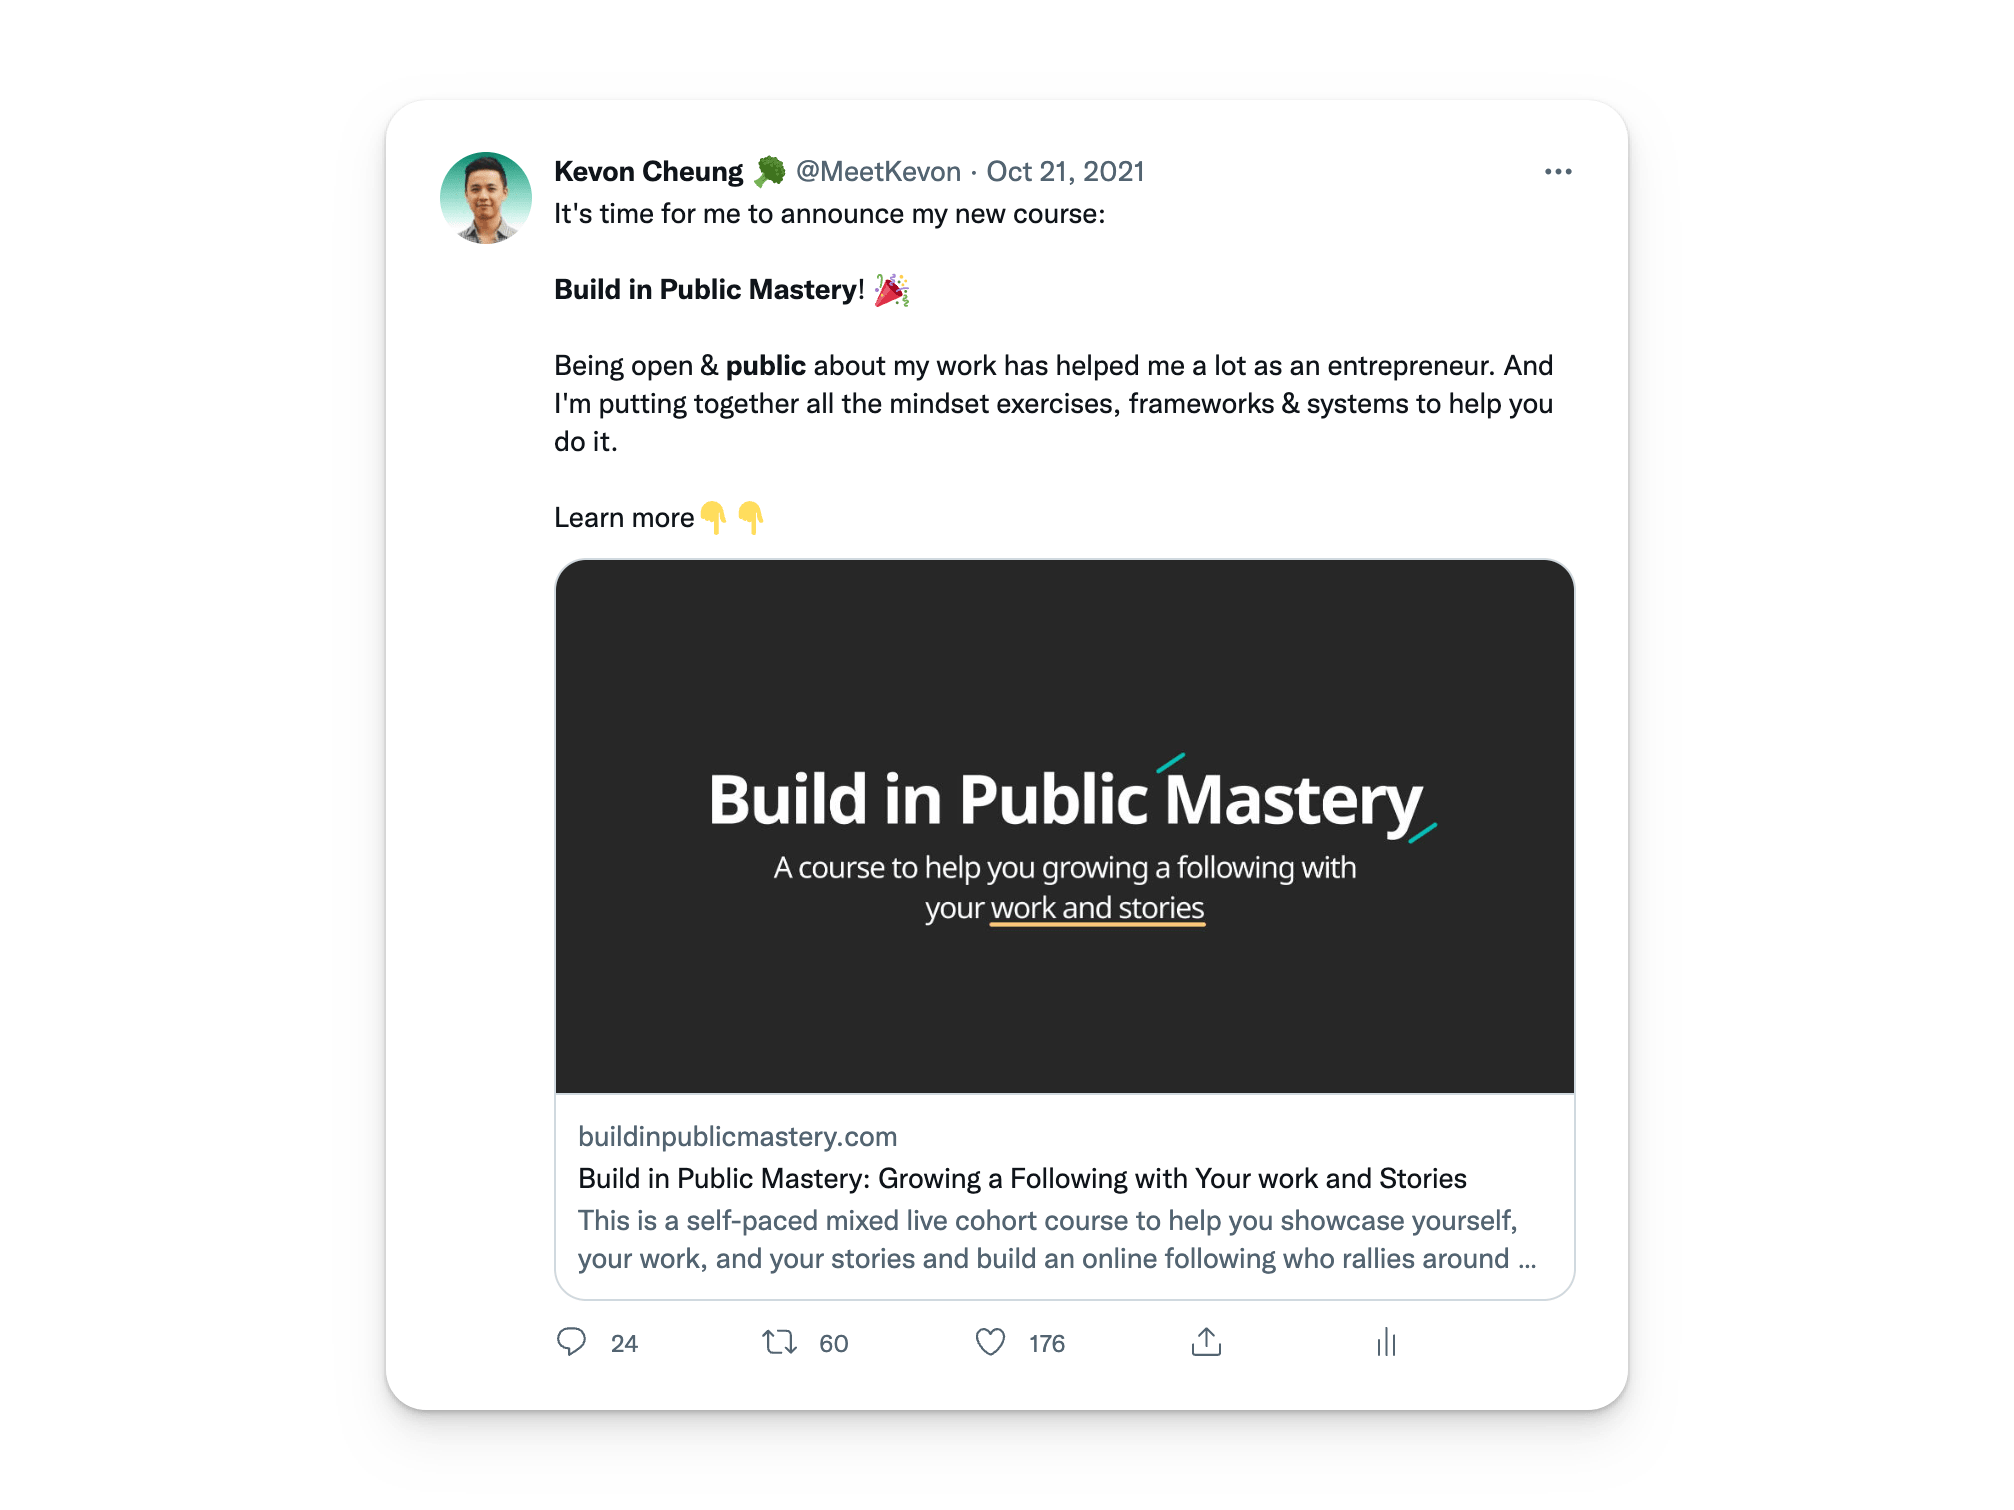Click the Kevon Cheung display name
Viewport: 2014px width, 1510px height.
point(648,172)
